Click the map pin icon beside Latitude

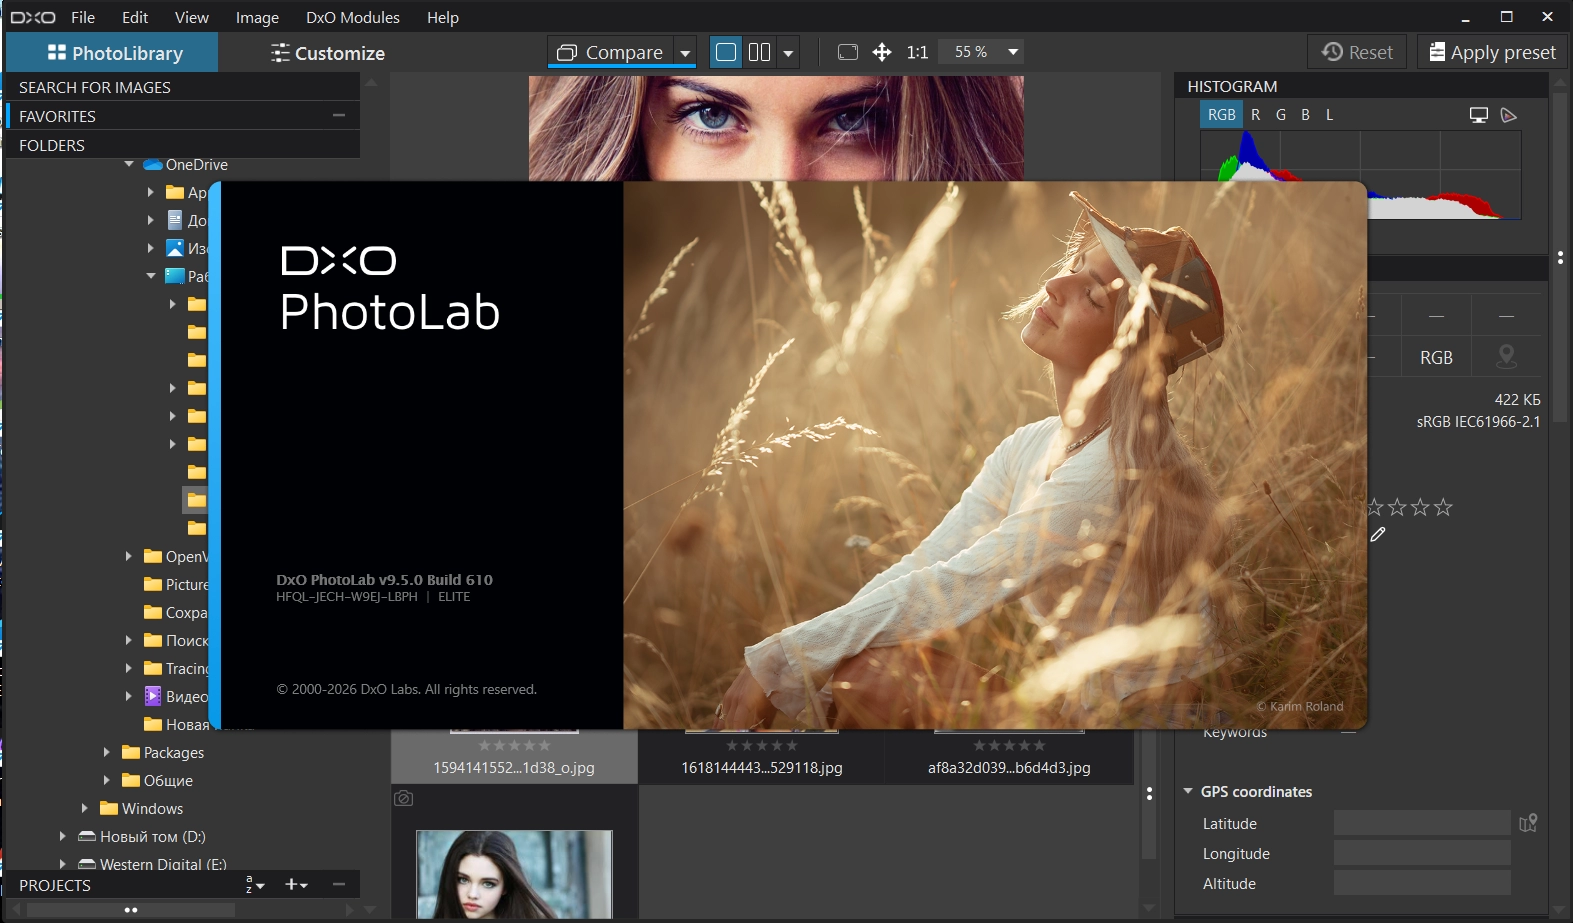click(x=1528, y=823)
